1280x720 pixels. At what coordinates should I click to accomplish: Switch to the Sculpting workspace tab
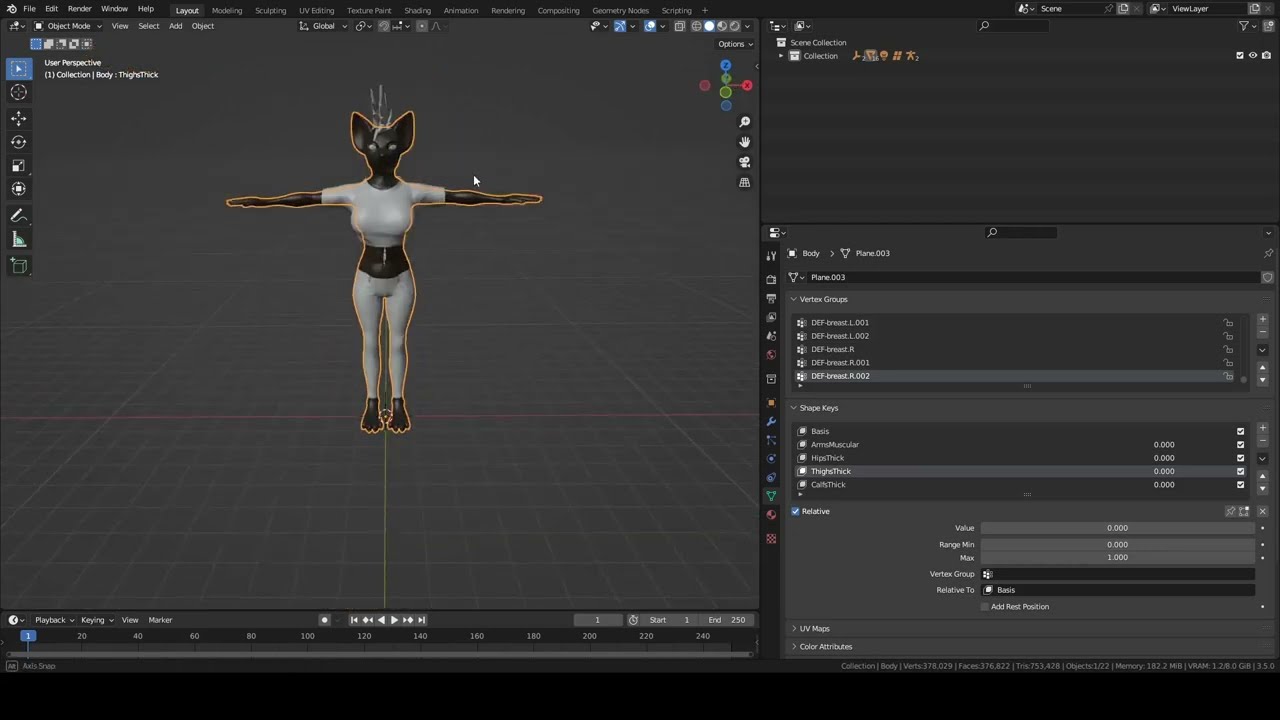(x=270, y=10)
